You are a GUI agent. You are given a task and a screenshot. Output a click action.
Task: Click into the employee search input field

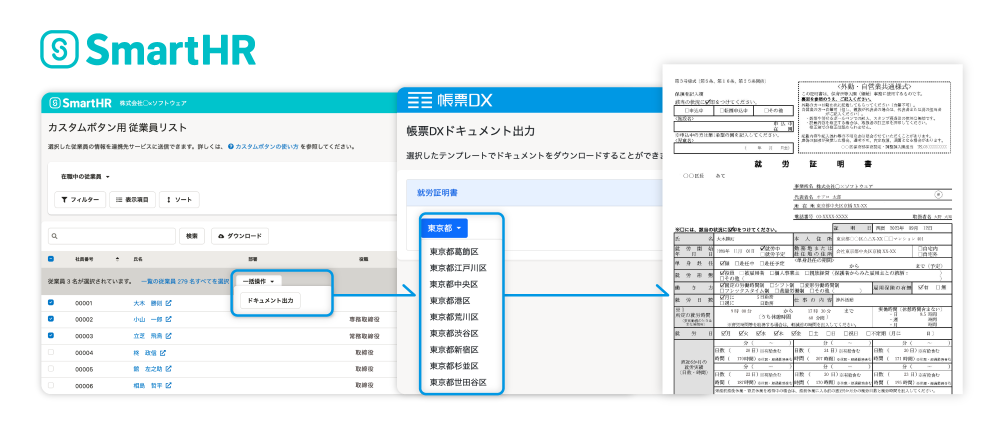(x=112, y=236)
